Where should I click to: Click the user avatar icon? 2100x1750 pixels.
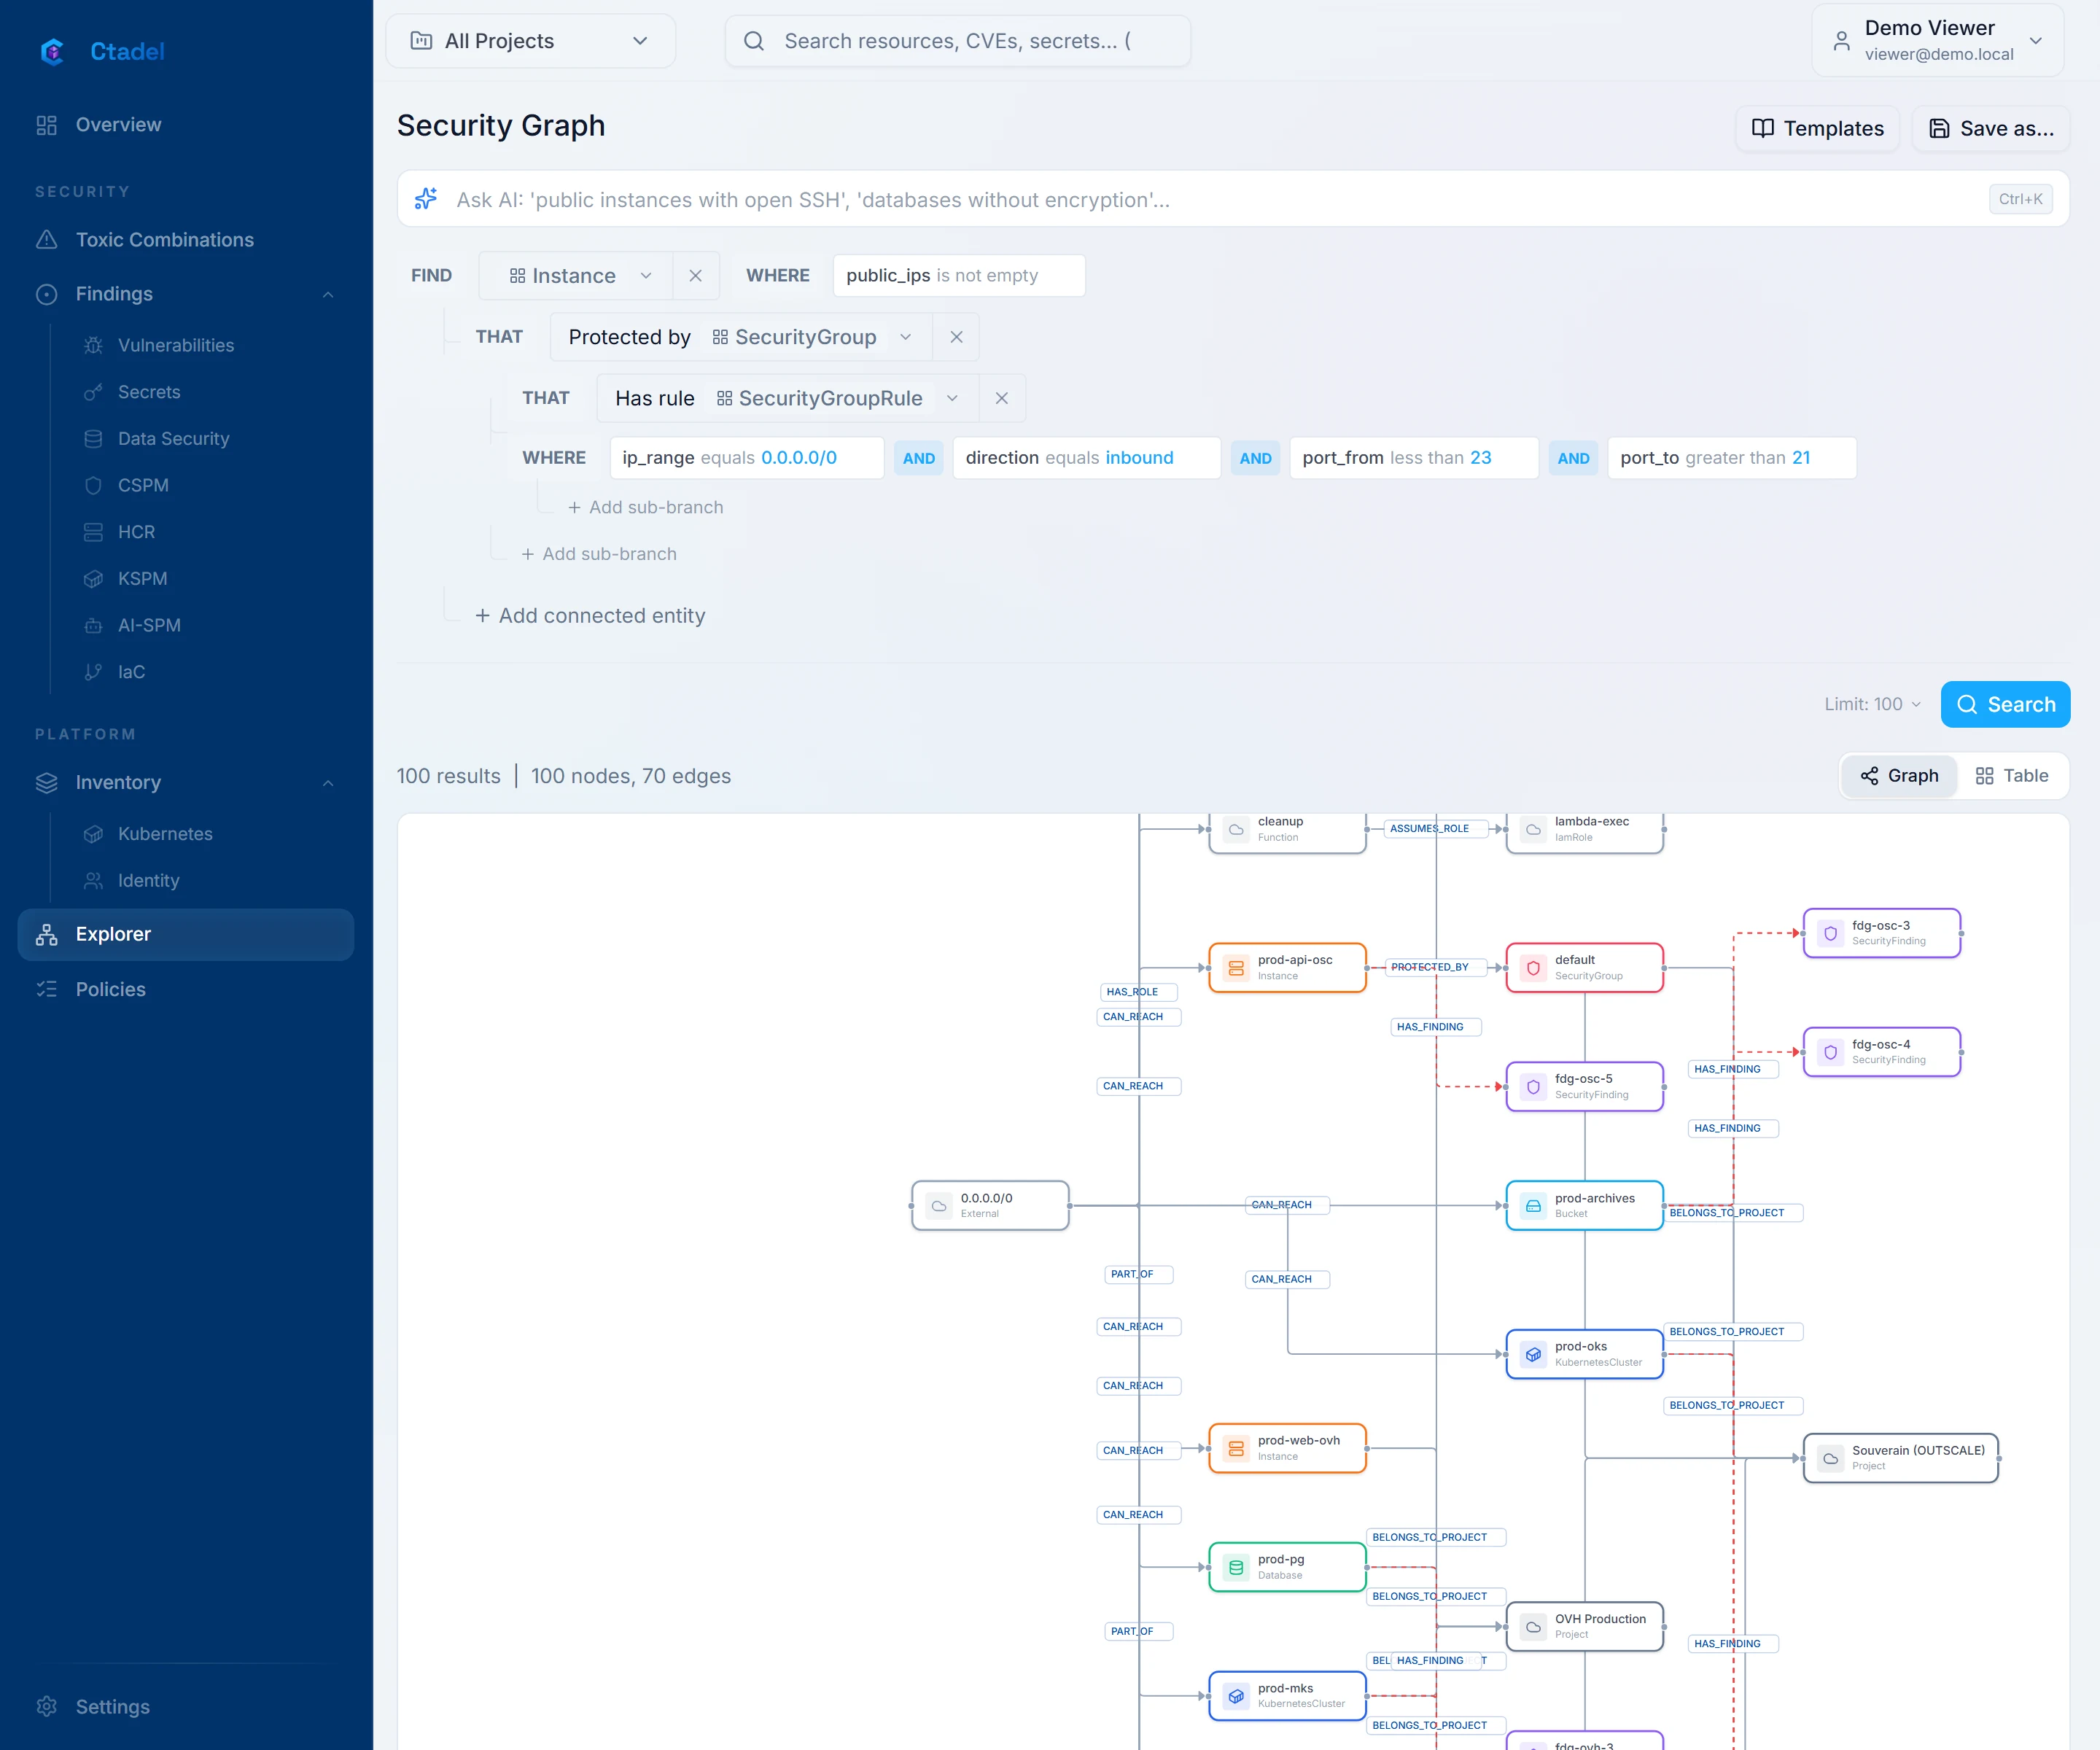tap(1841, 41)
